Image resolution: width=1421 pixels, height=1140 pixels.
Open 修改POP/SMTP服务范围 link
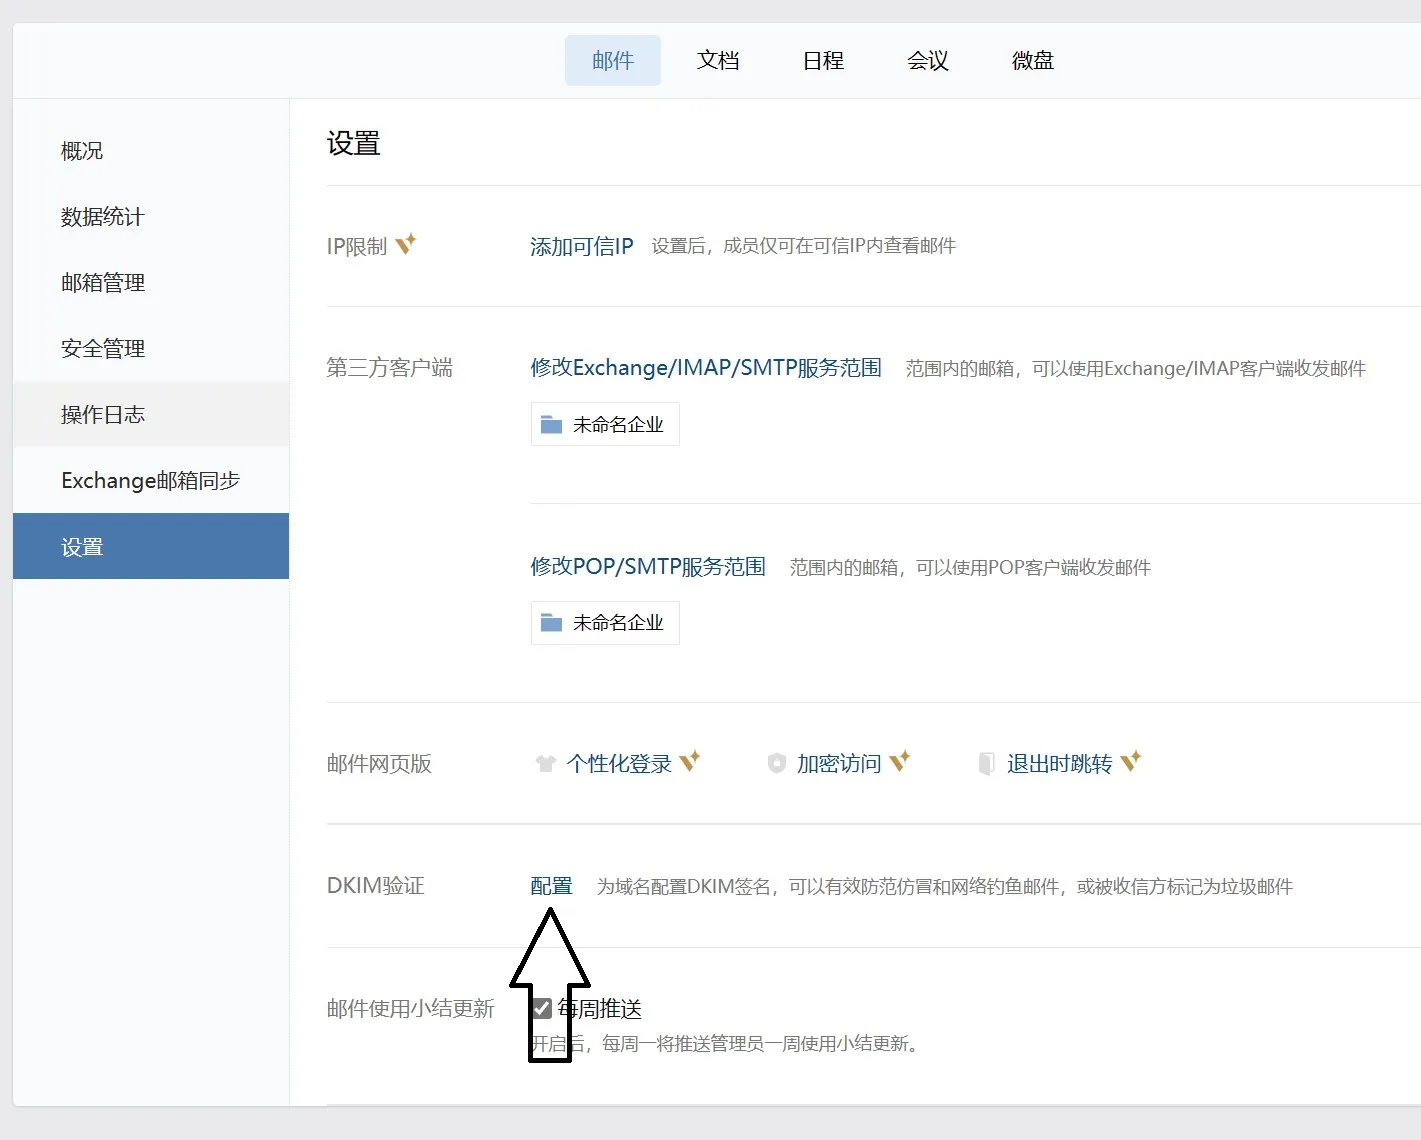pyautogui.click(x=648, y=567)
